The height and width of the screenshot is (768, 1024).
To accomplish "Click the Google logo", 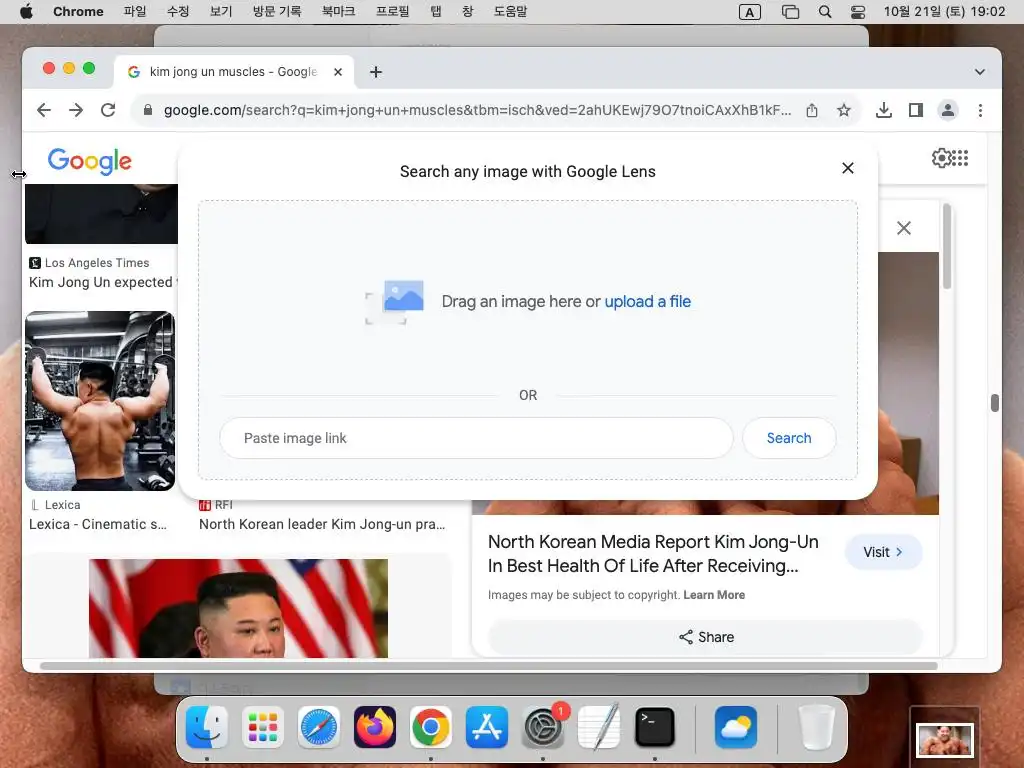I will [x=89, y=161].
